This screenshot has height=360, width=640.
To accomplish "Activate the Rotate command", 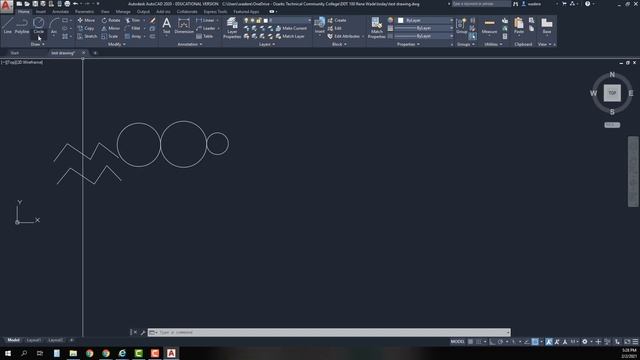I will (x=111, y=20).
